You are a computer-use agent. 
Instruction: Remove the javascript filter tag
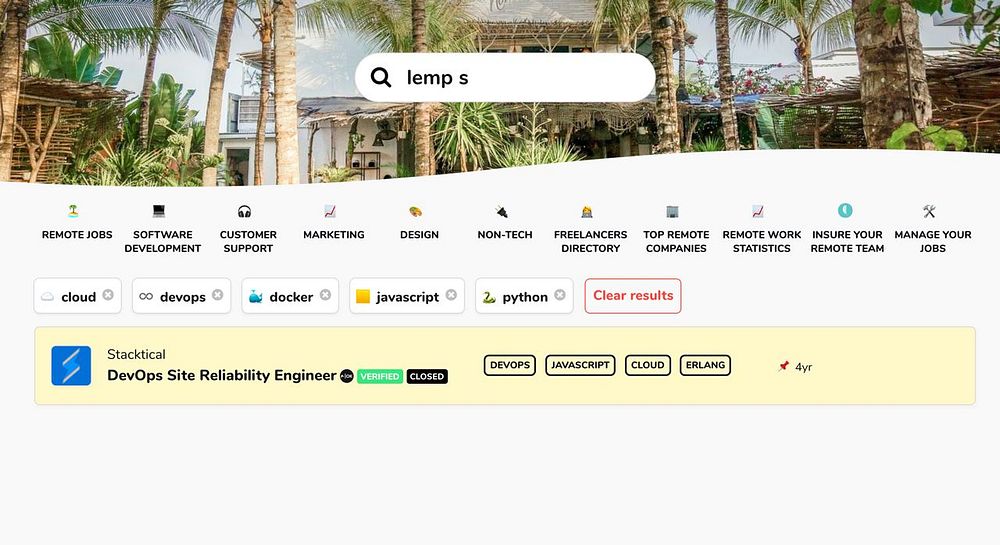click(x=451, y=294)
